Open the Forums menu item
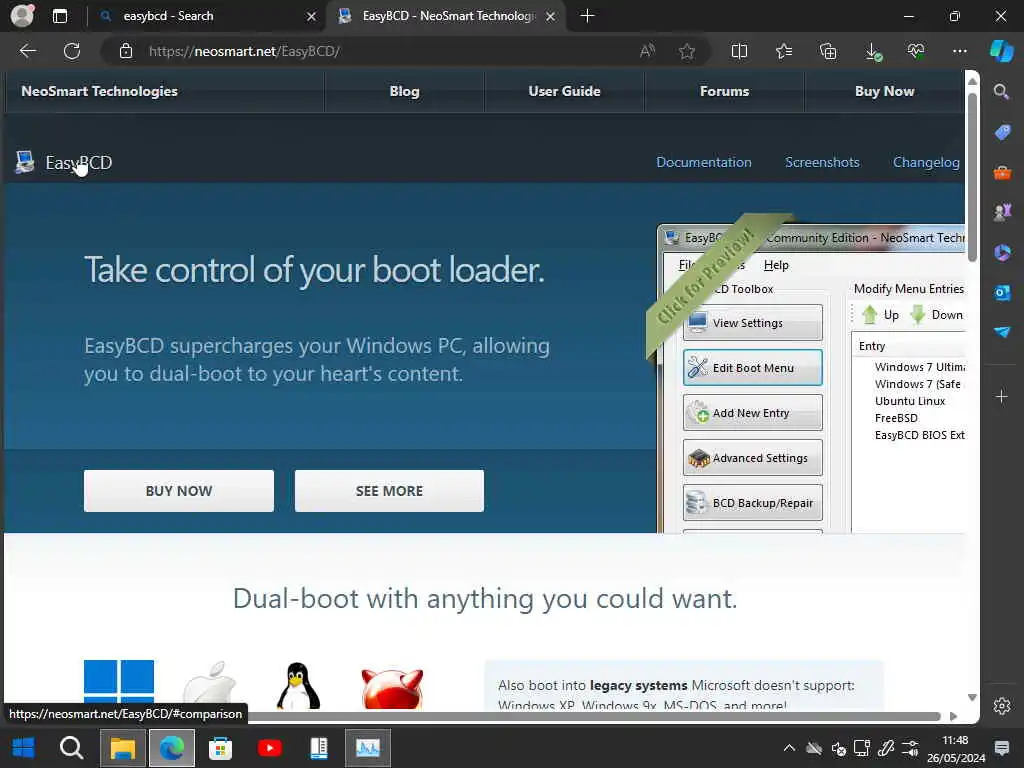 [x=724, y=91]
